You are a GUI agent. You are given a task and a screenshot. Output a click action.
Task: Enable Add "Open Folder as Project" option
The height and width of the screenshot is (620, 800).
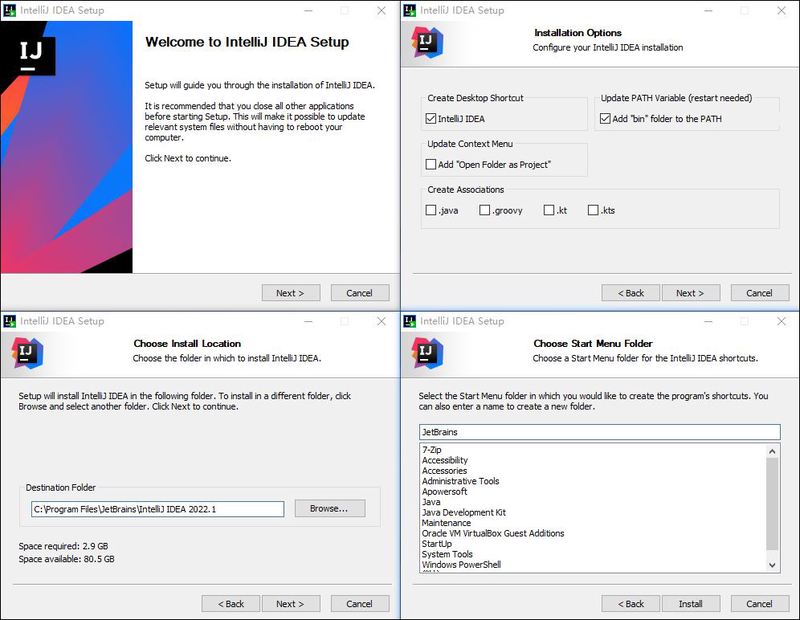pos(431,164)
